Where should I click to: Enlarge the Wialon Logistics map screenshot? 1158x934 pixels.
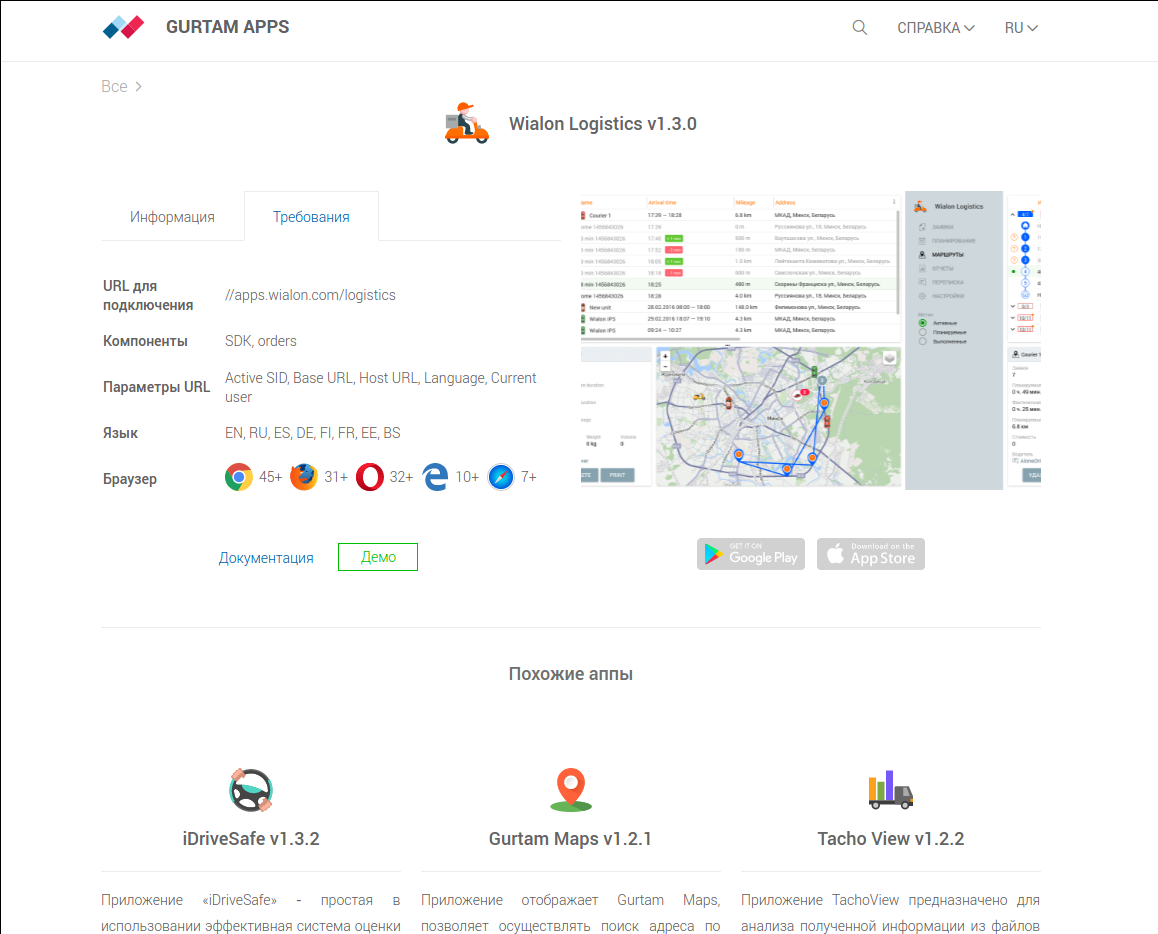[x=810, y=340]
